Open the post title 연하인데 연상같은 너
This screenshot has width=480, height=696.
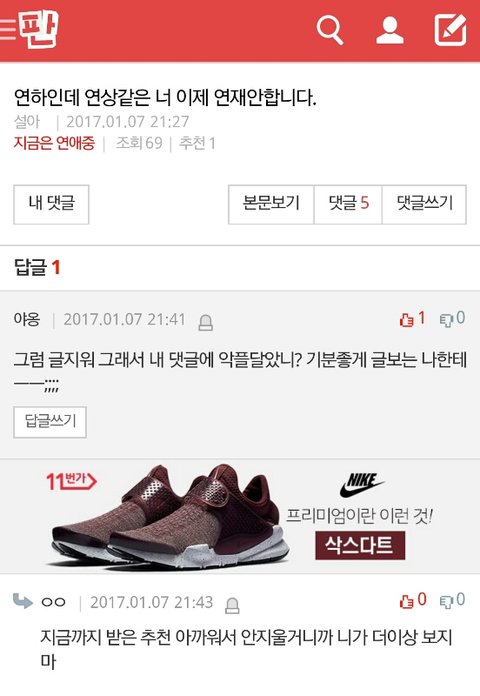pyautogui.click(x=165, y=98)
